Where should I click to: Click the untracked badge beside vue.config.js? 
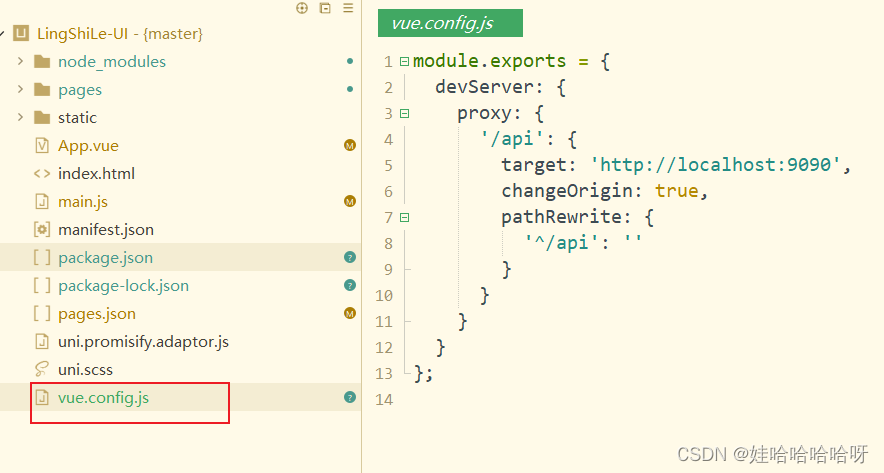coord(350,397)
